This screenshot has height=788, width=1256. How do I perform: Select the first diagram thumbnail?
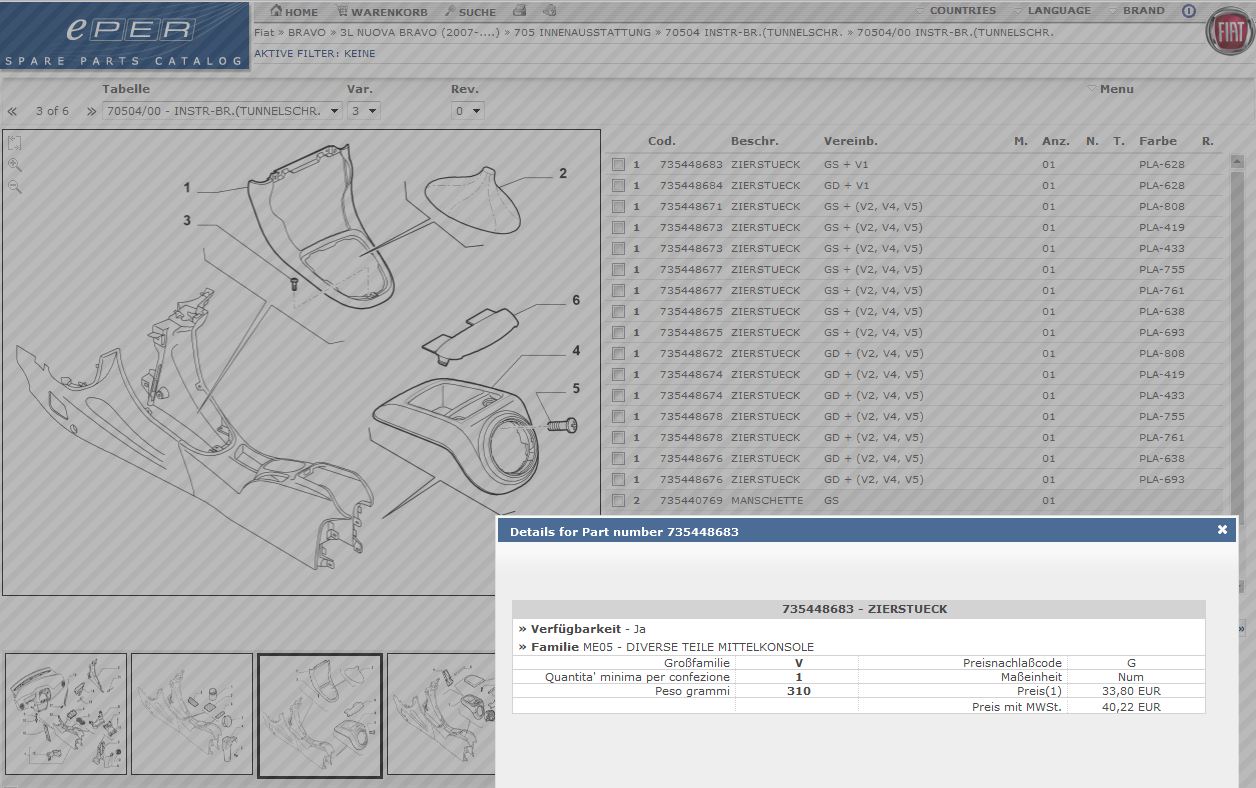click(66, 714)
